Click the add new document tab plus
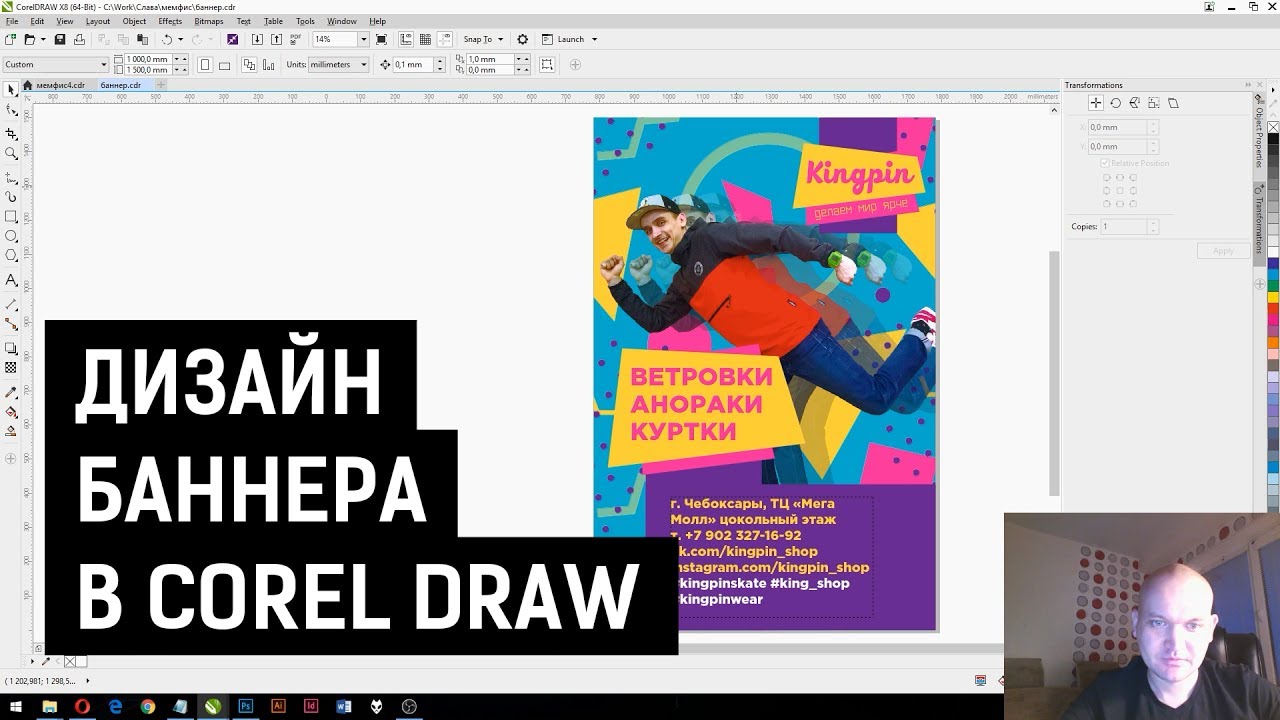 [160, 85]
